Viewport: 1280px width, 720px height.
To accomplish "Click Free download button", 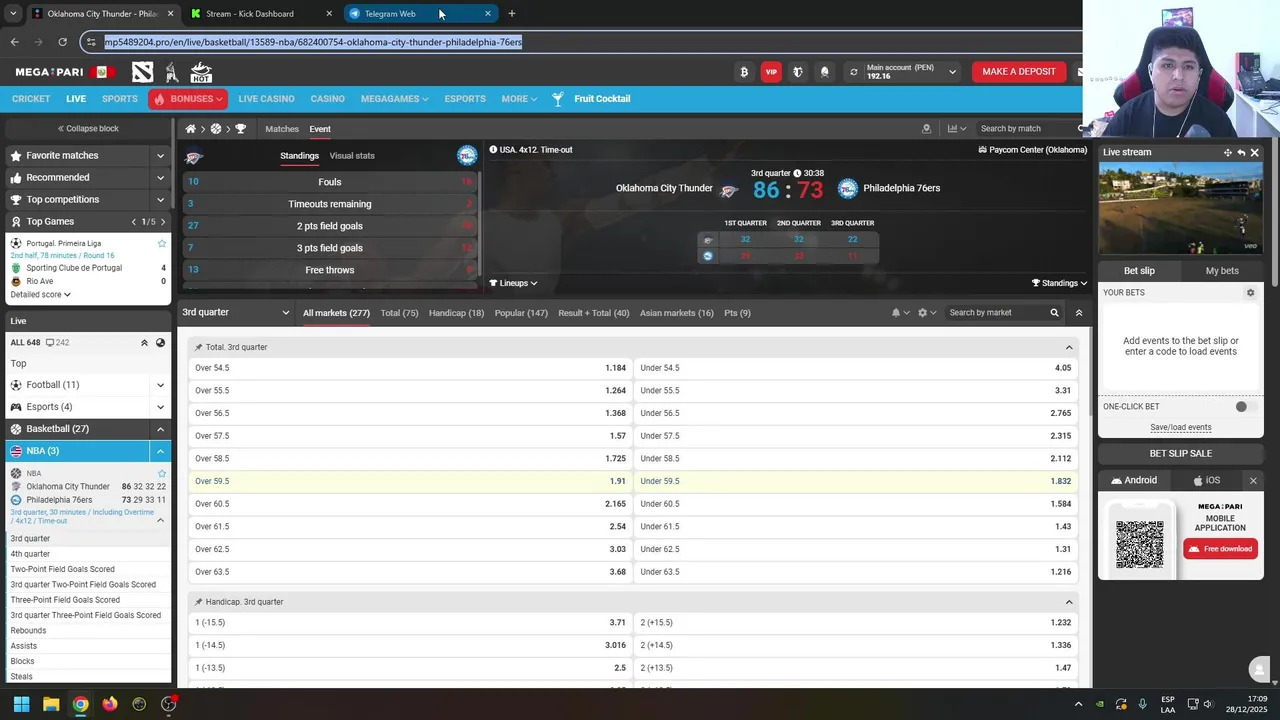I will (x=1220, y=549).
